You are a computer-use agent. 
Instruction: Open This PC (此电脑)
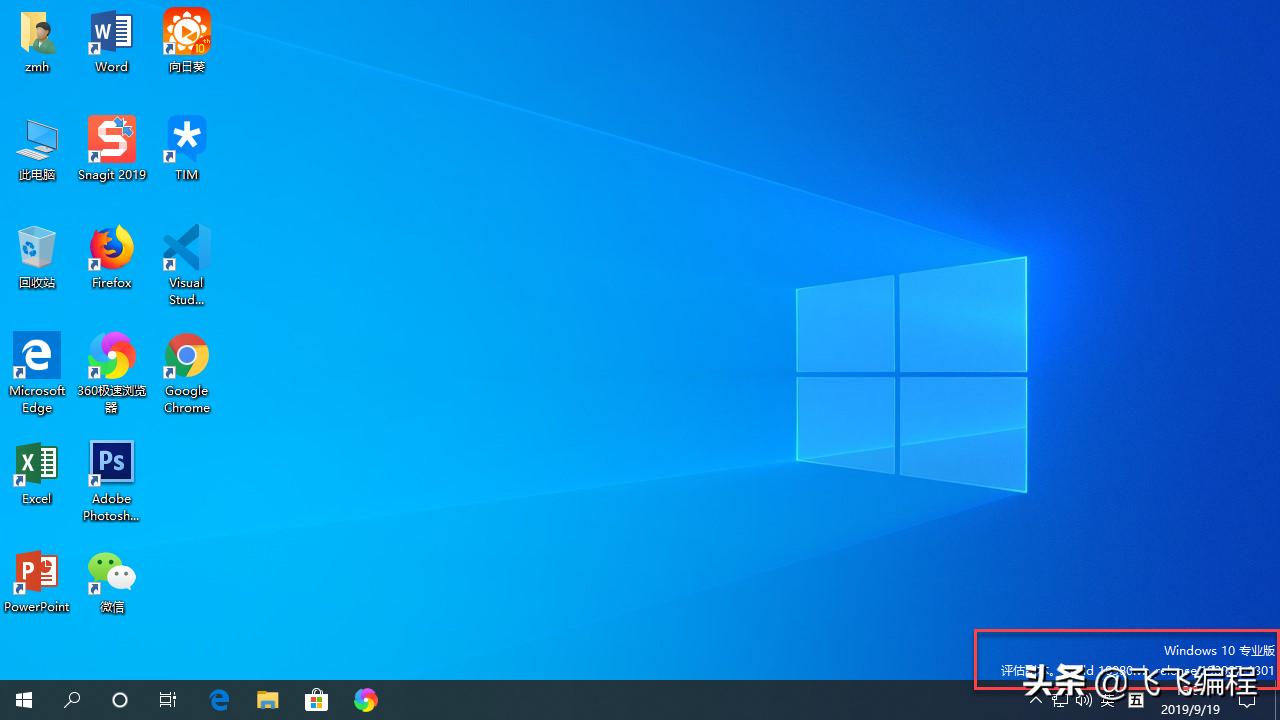click(37, 140)
